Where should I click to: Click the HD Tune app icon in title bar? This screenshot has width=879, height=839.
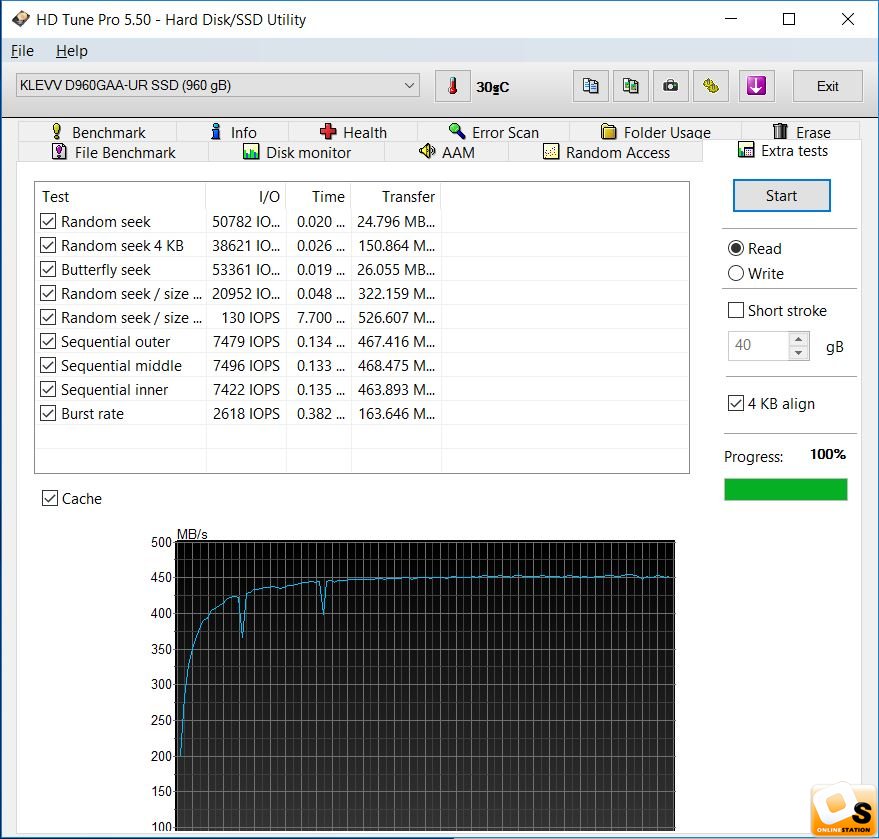(21, 19)
